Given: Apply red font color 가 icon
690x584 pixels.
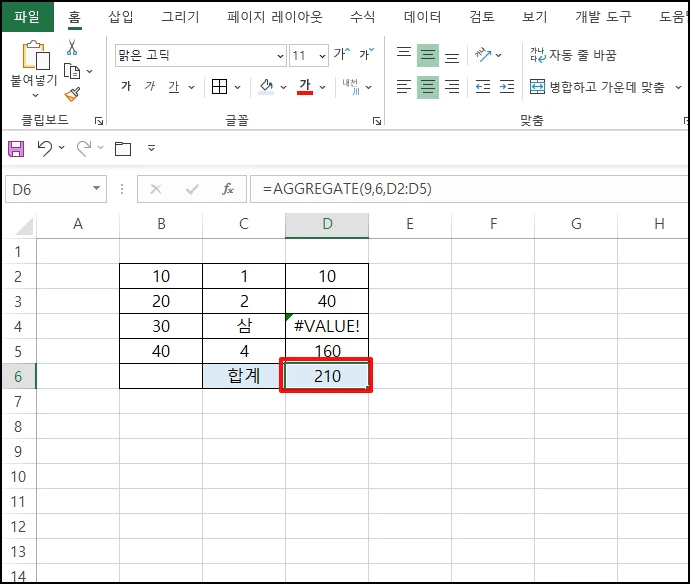Looking at the screenshot, I should pyautogui.click(x=305, y=87).
